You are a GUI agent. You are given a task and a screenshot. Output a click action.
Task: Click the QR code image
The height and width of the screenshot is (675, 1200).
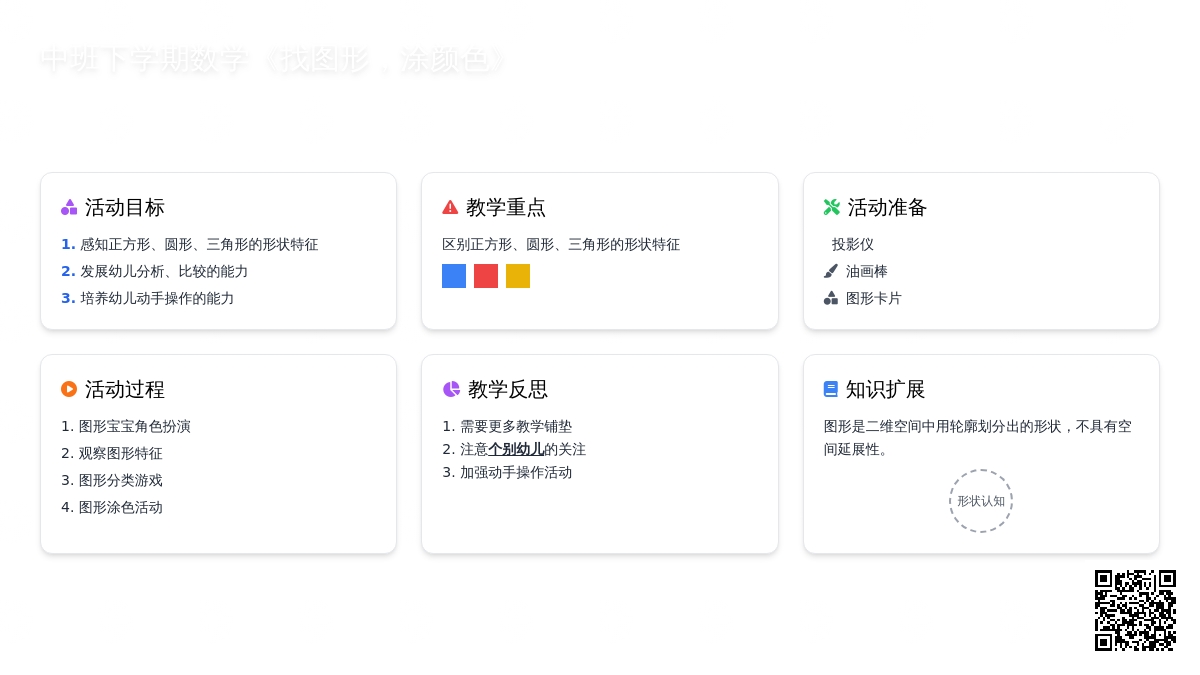coord(1135,610)
